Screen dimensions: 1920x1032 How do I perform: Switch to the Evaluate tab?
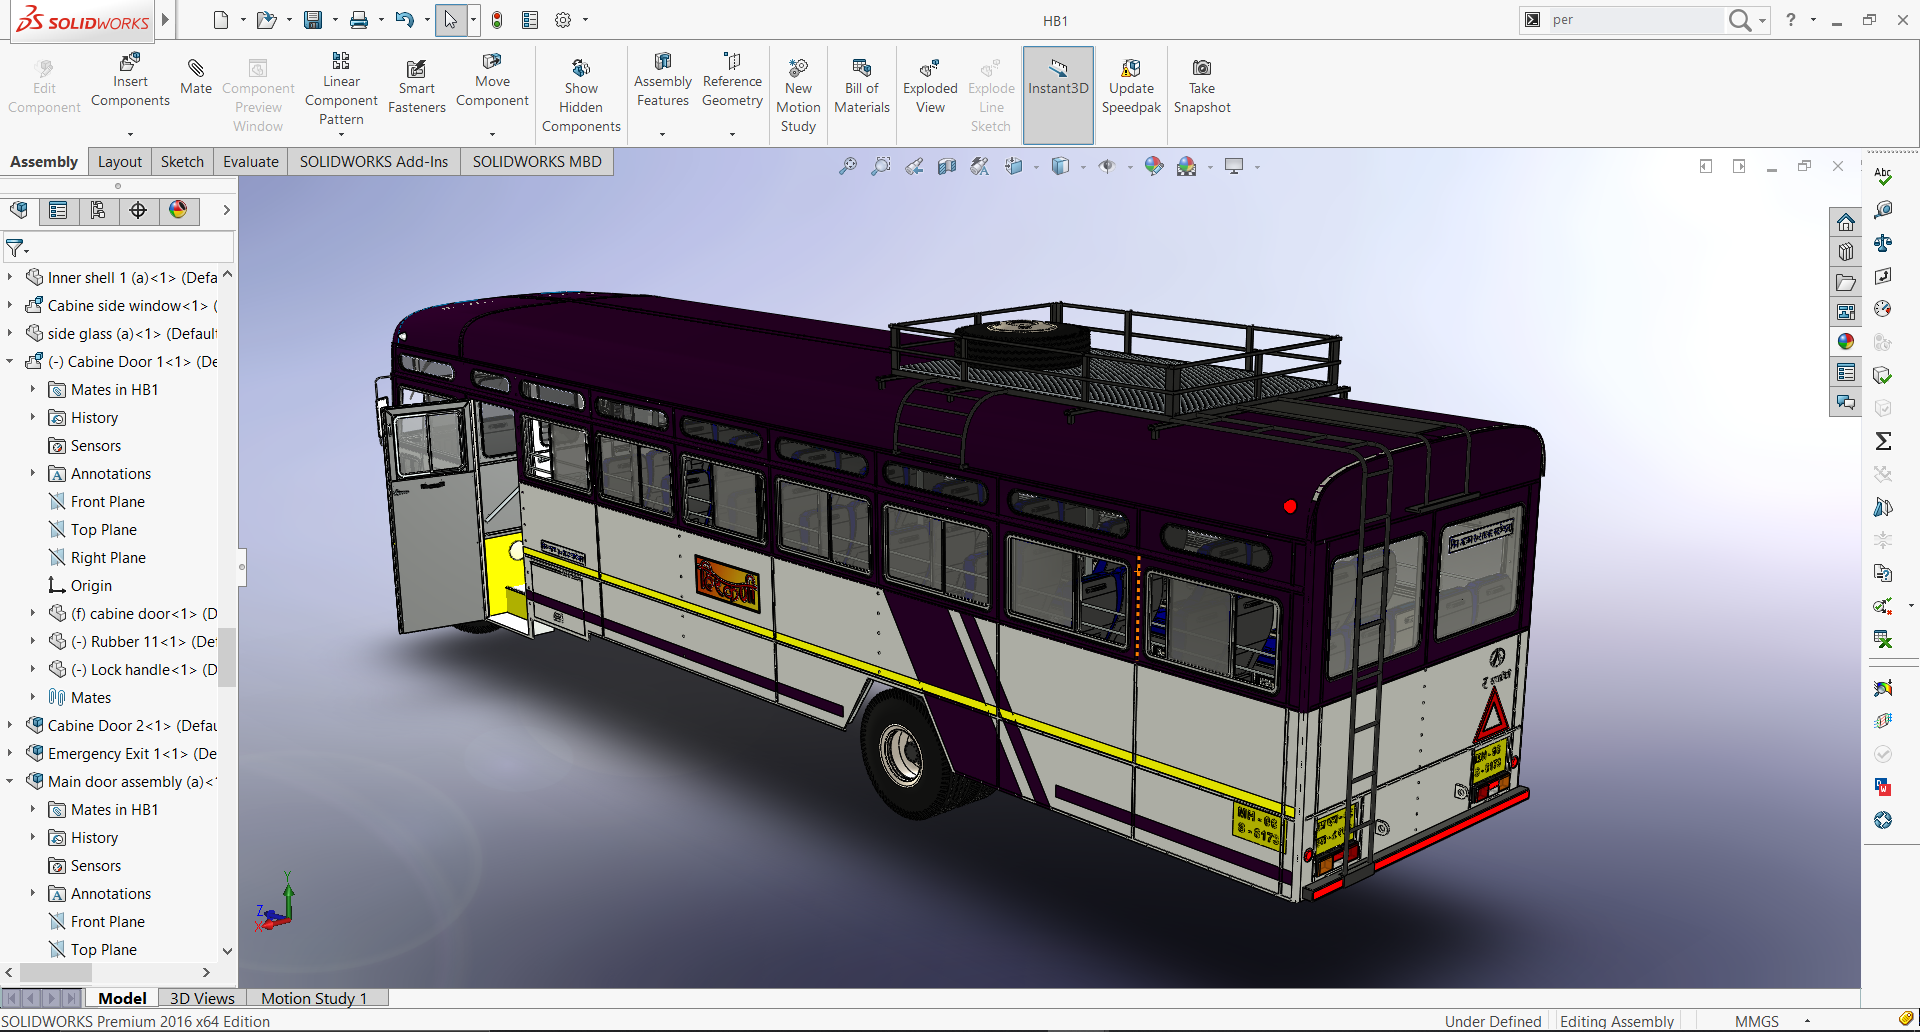coord(250,162)
